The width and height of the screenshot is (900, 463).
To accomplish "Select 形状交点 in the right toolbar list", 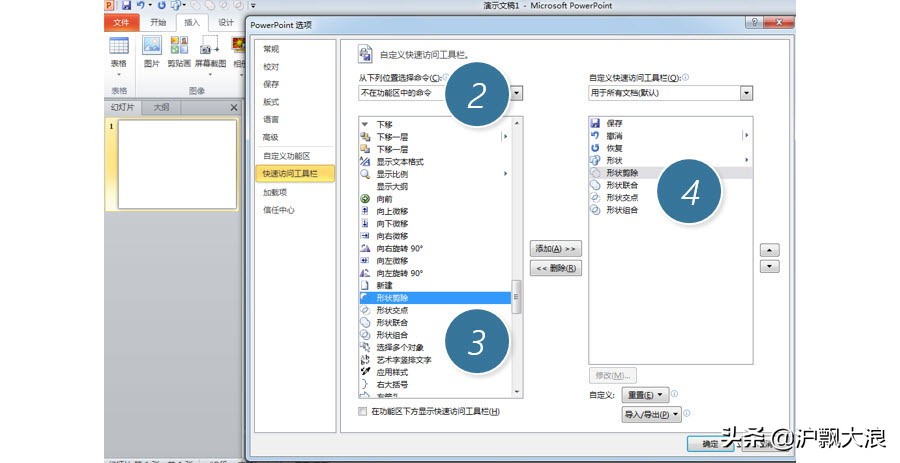I will coord(670,197).
